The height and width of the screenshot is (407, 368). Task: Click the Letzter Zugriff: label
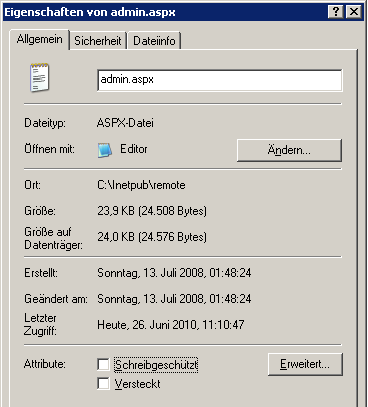point(40,324)
